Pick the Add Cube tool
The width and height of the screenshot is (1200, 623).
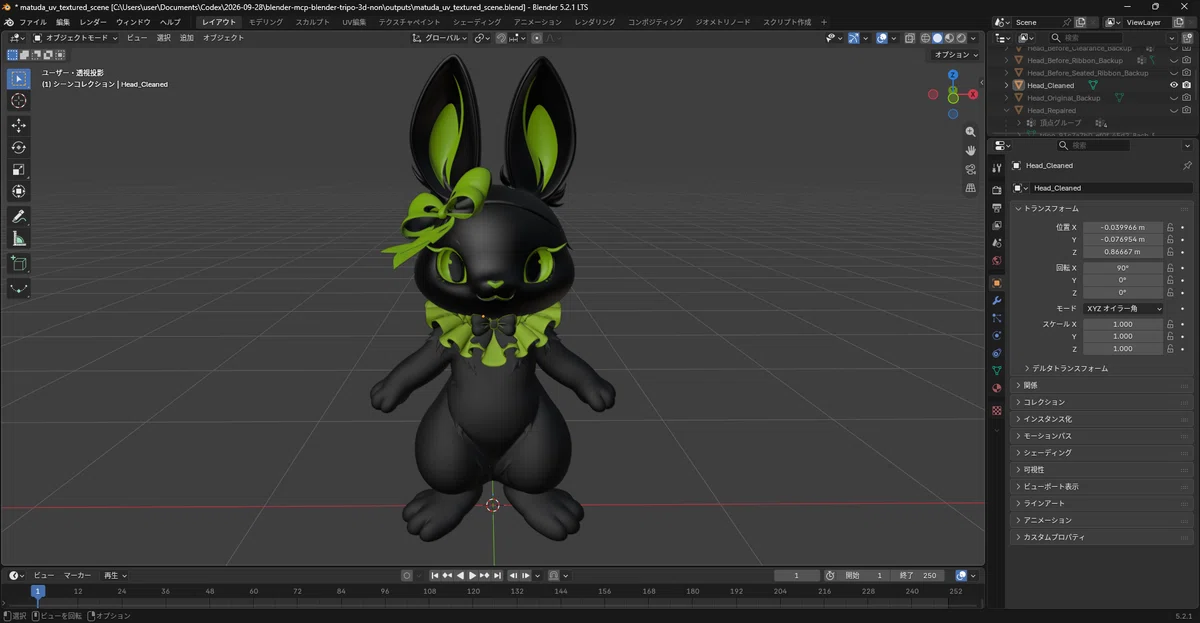pyautogui.click(x=19, y=263)
